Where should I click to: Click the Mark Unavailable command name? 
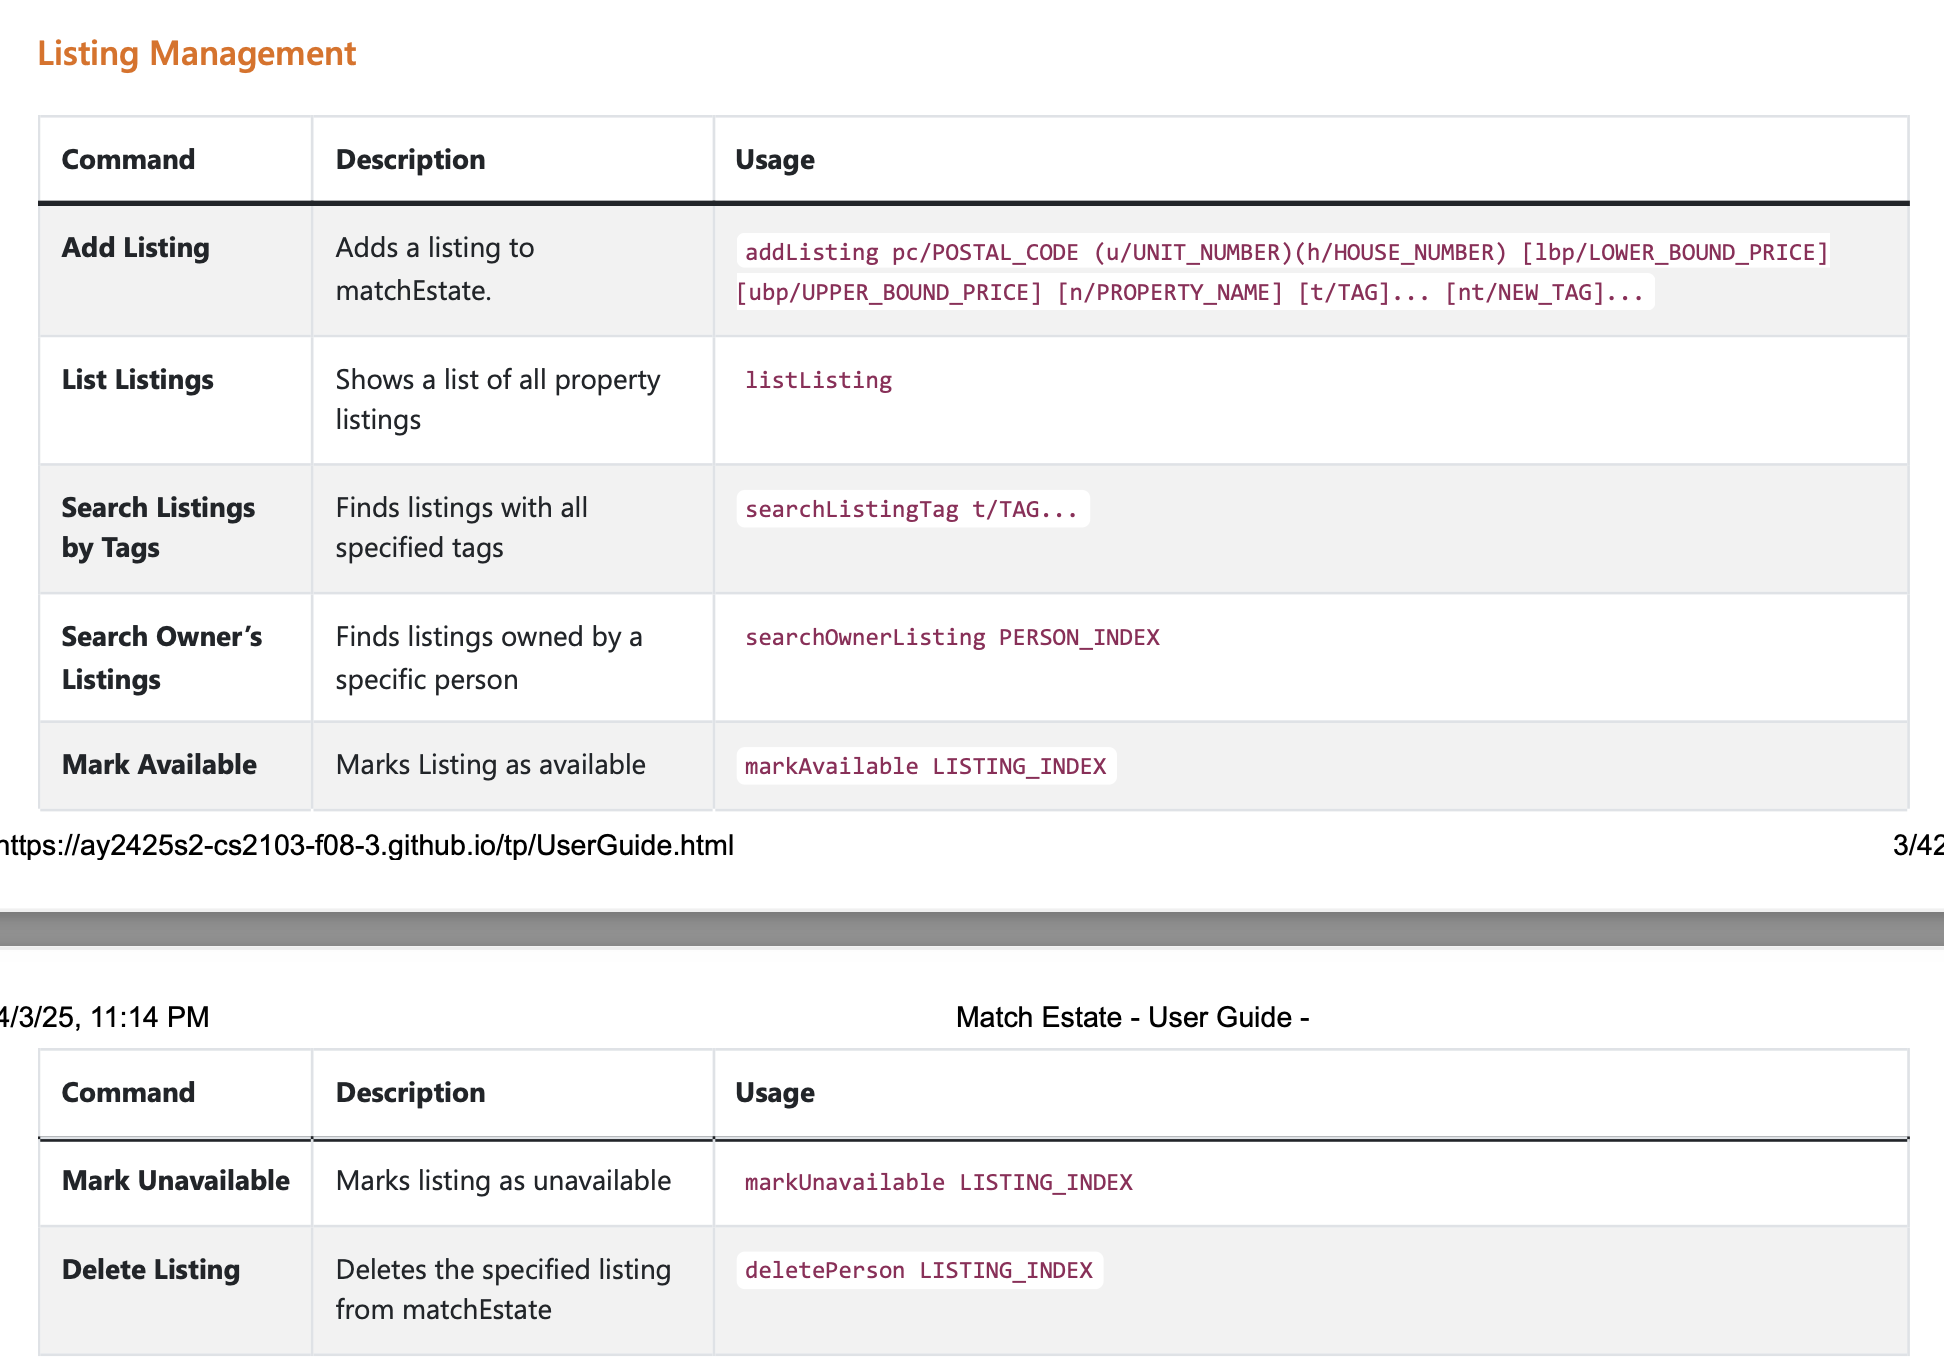click(x=176, y=1181)
